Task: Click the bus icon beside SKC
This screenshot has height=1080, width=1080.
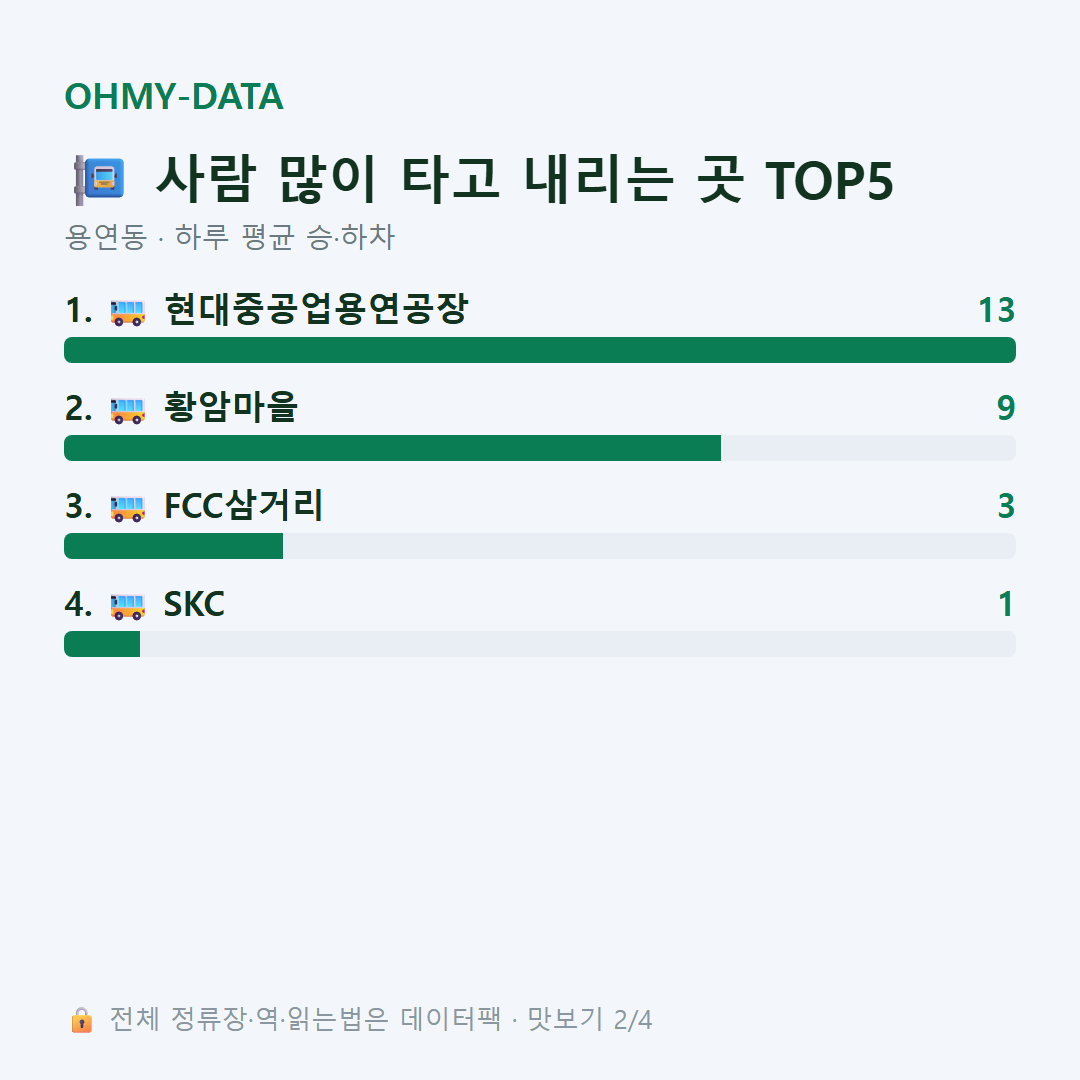Action: [127, 606]
